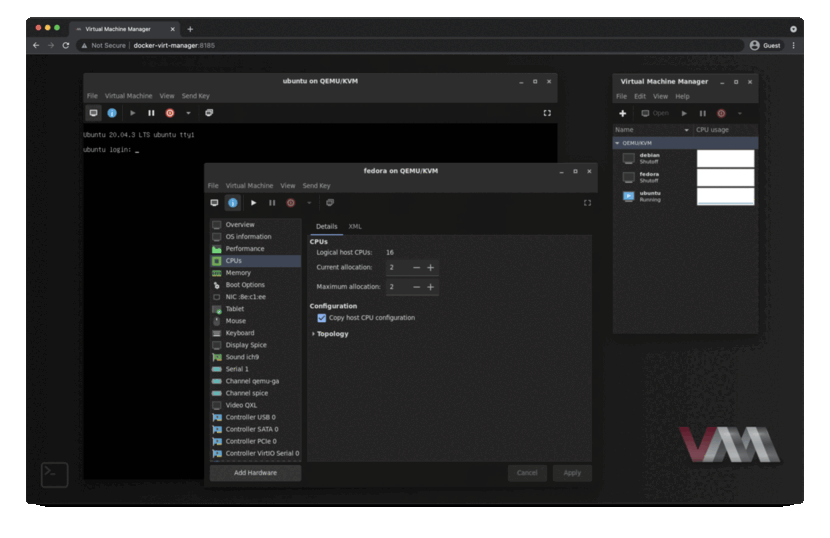Click the Current allocation value field

398,268
